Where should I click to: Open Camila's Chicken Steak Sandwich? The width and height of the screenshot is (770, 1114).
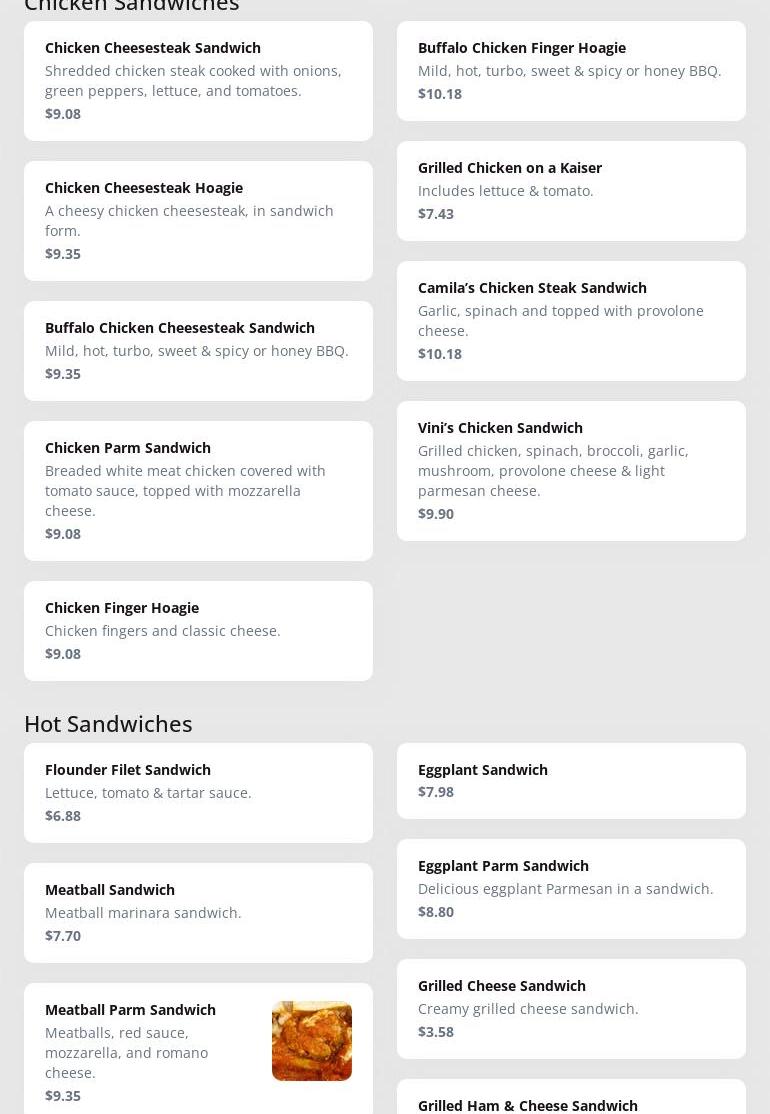570,320
